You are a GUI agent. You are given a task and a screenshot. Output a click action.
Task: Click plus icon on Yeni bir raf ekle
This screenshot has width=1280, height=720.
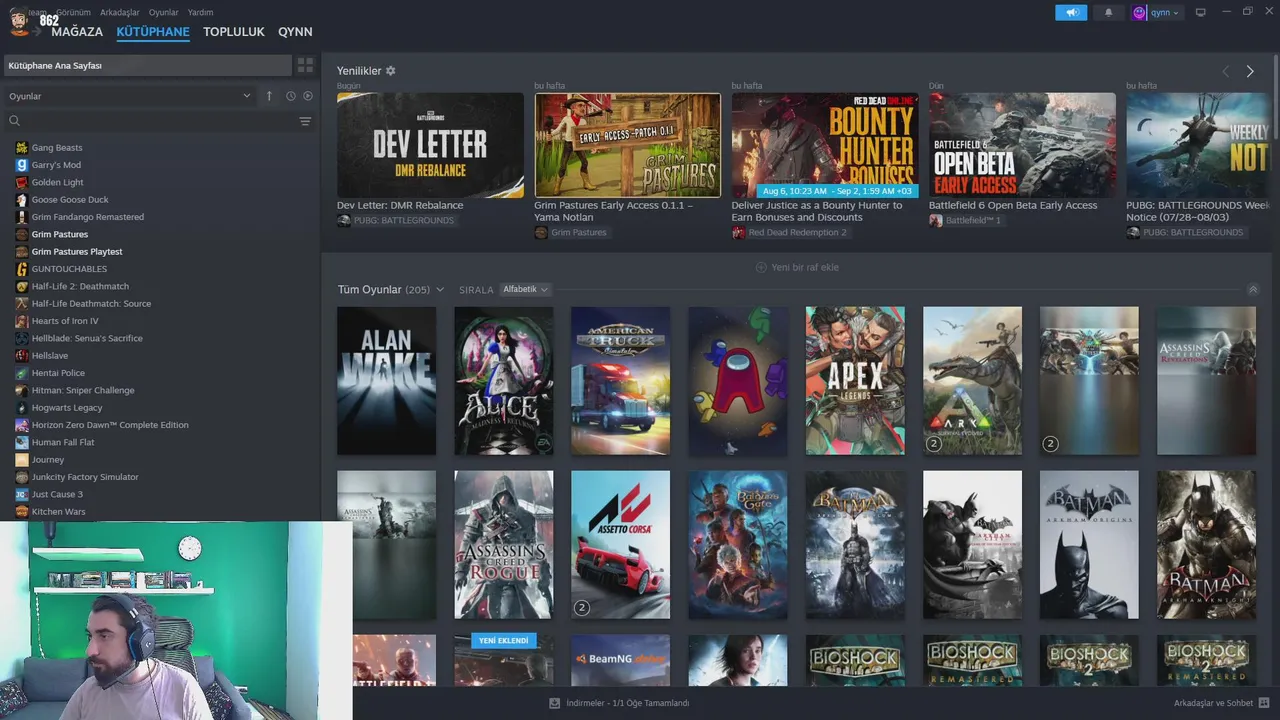pos(761,268)
